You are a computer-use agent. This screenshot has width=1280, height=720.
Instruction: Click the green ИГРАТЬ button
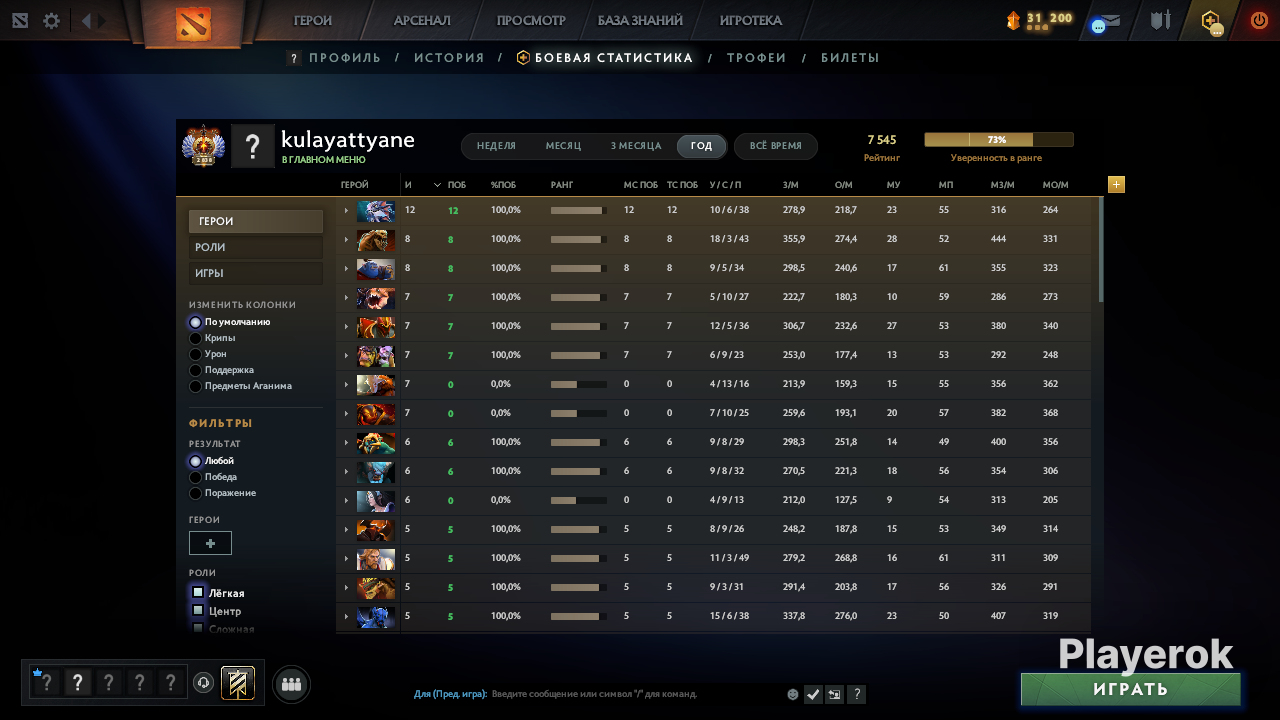tap(1131, 689)
